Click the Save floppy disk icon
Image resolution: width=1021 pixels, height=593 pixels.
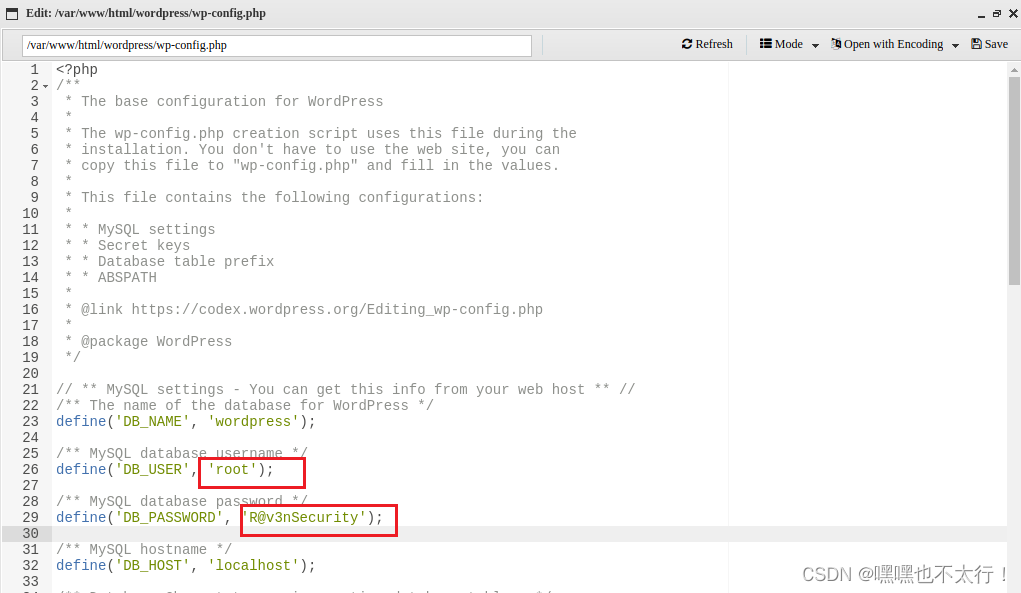point(976,44)
